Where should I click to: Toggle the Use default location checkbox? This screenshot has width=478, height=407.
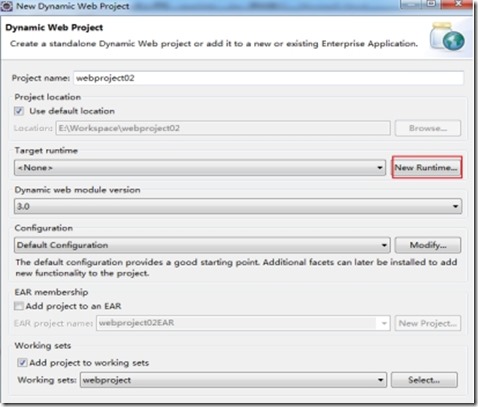tap(19, 111)
